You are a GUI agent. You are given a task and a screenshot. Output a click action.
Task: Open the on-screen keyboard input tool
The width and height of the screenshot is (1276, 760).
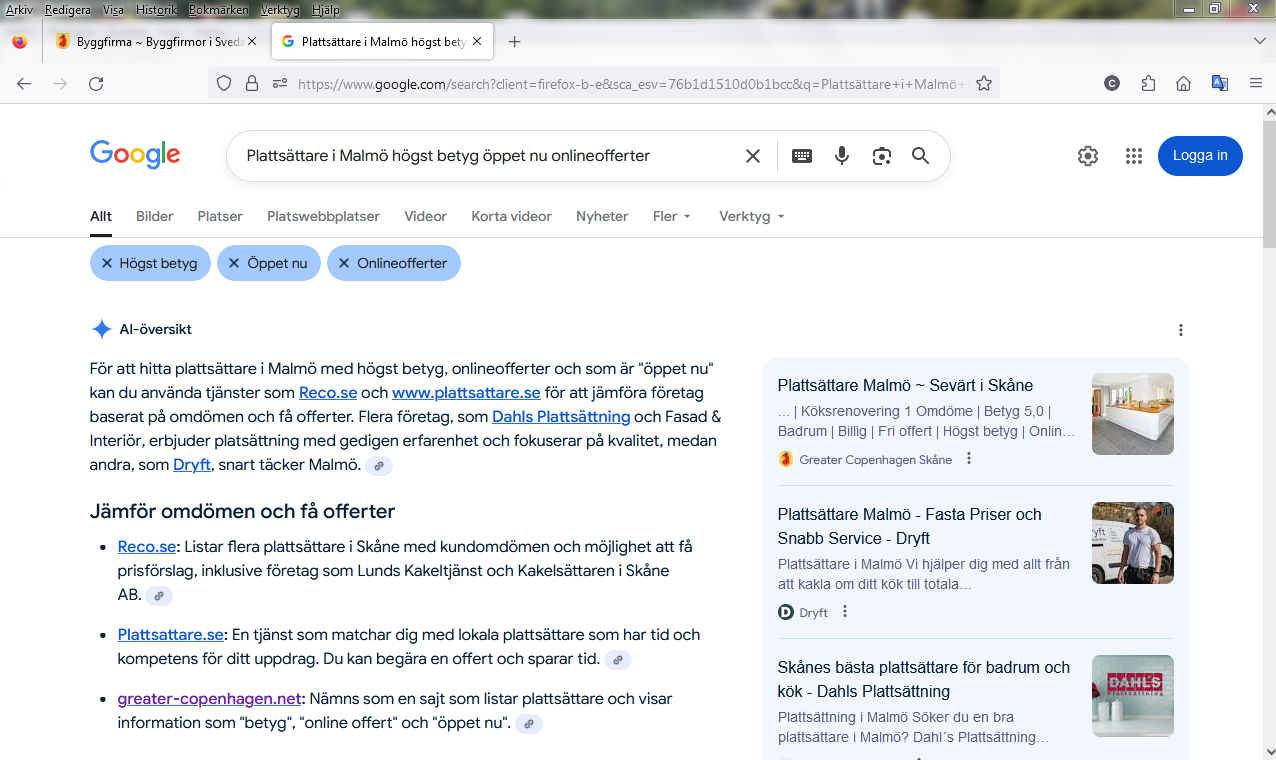pyautogui.click(x=802, y=156)
